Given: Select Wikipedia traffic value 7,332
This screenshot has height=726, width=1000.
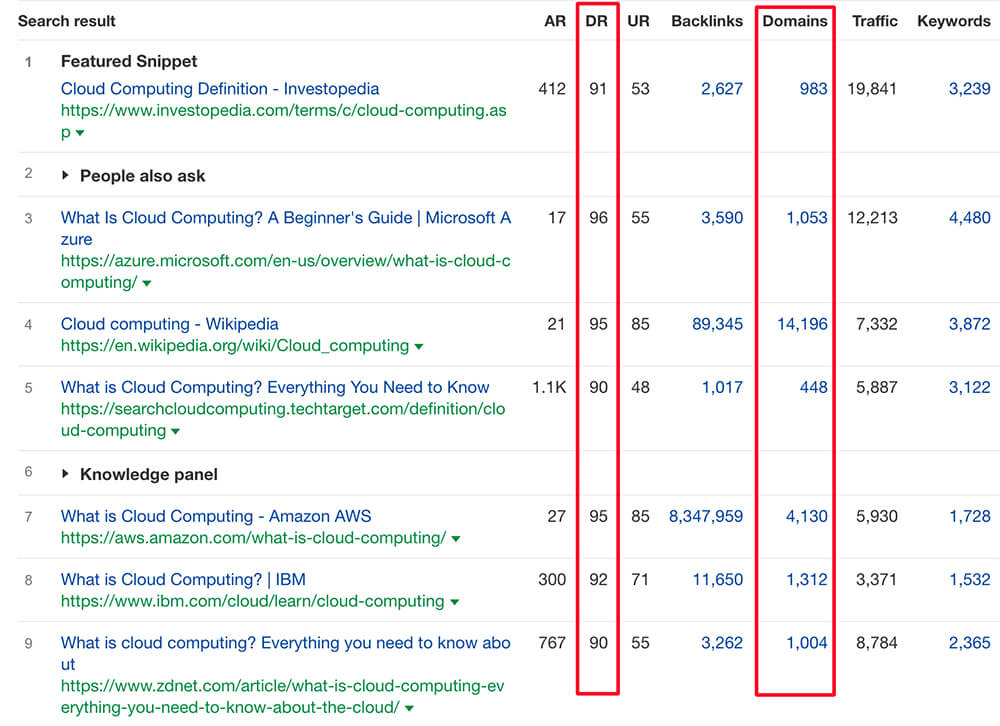Looking at the screenshot, I should [876, 324].
